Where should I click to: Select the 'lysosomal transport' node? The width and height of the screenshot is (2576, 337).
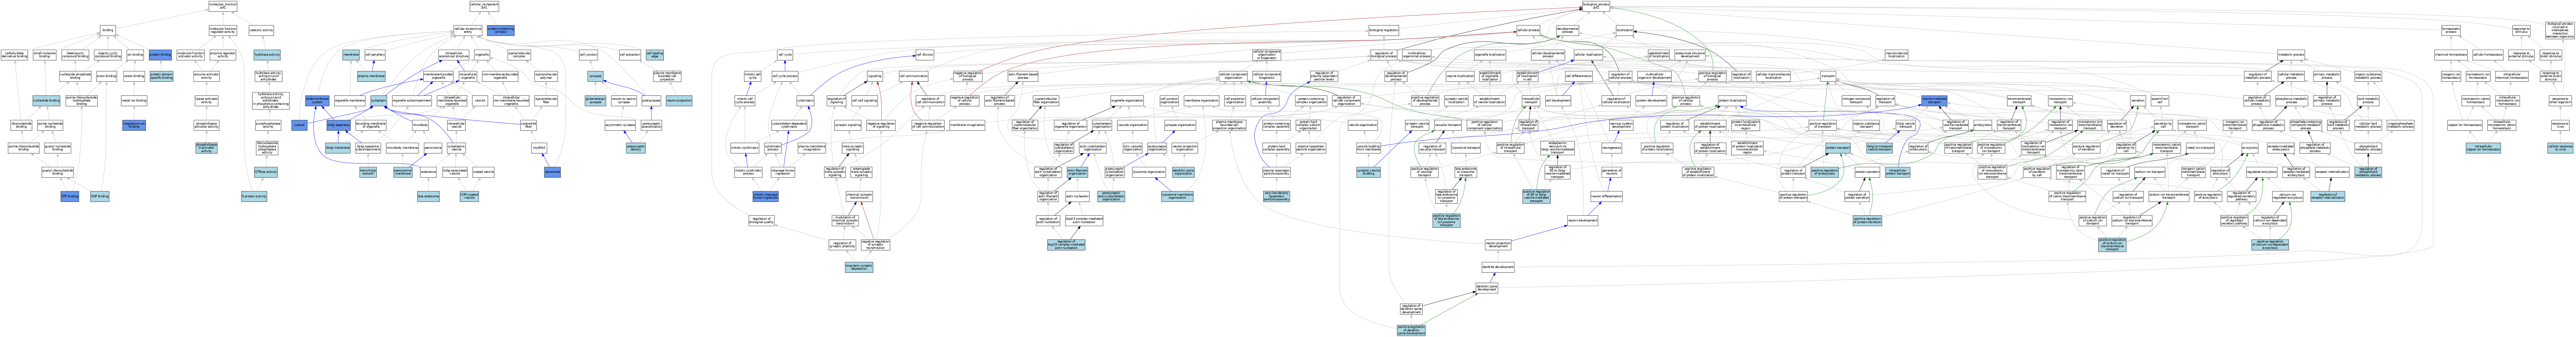click(x=1466, y=148)
